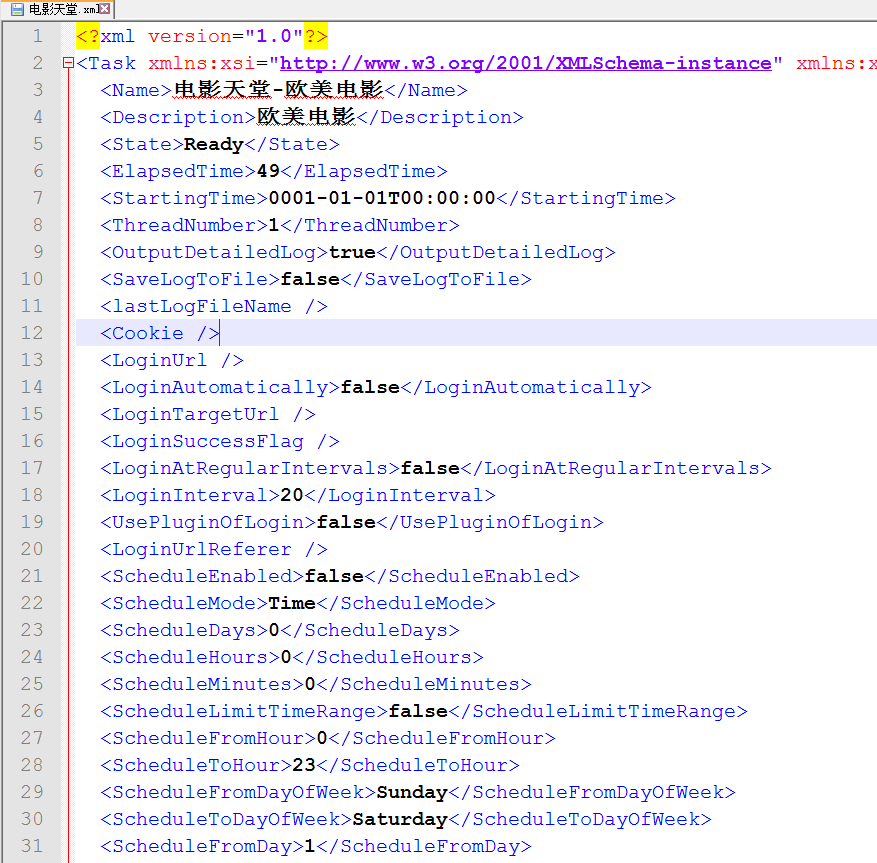The width and height of the screenshot is (877, 863).
Task: Place cursor on Ready state value
Action: (x=214, y=144)
